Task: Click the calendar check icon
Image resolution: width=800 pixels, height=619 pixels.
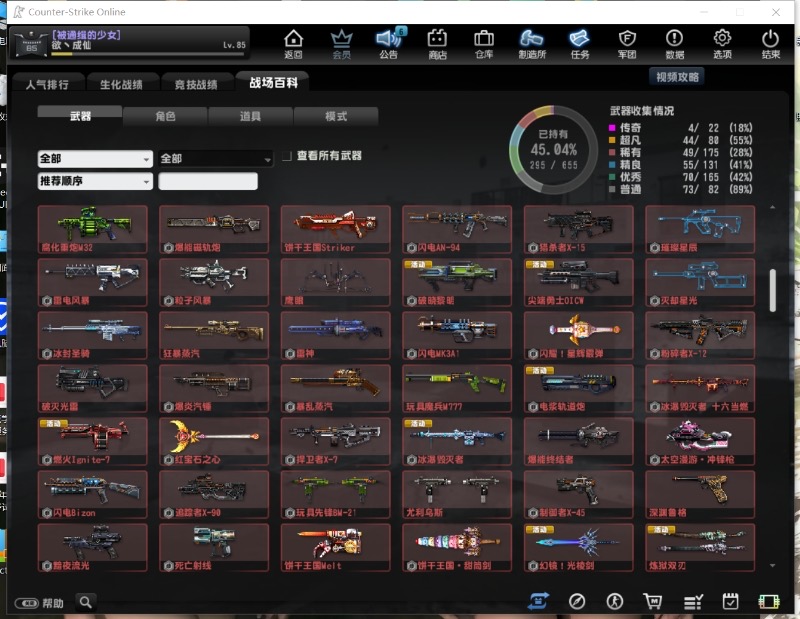Action: click(731, 602)
